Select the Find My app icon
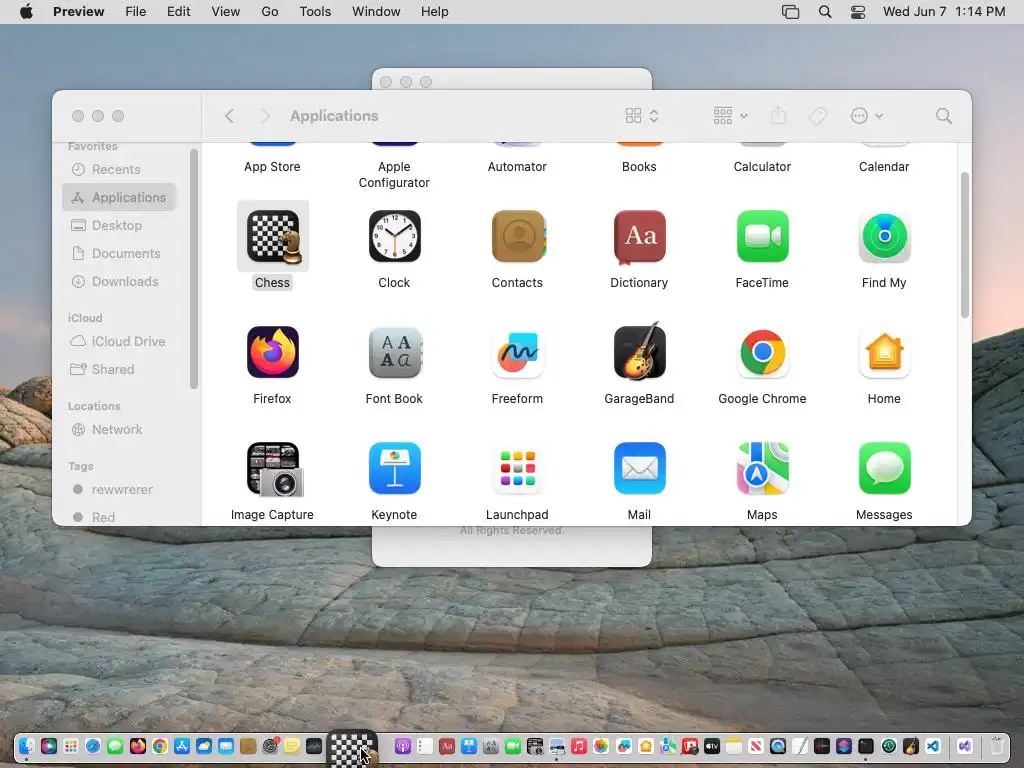 point(884,236)
